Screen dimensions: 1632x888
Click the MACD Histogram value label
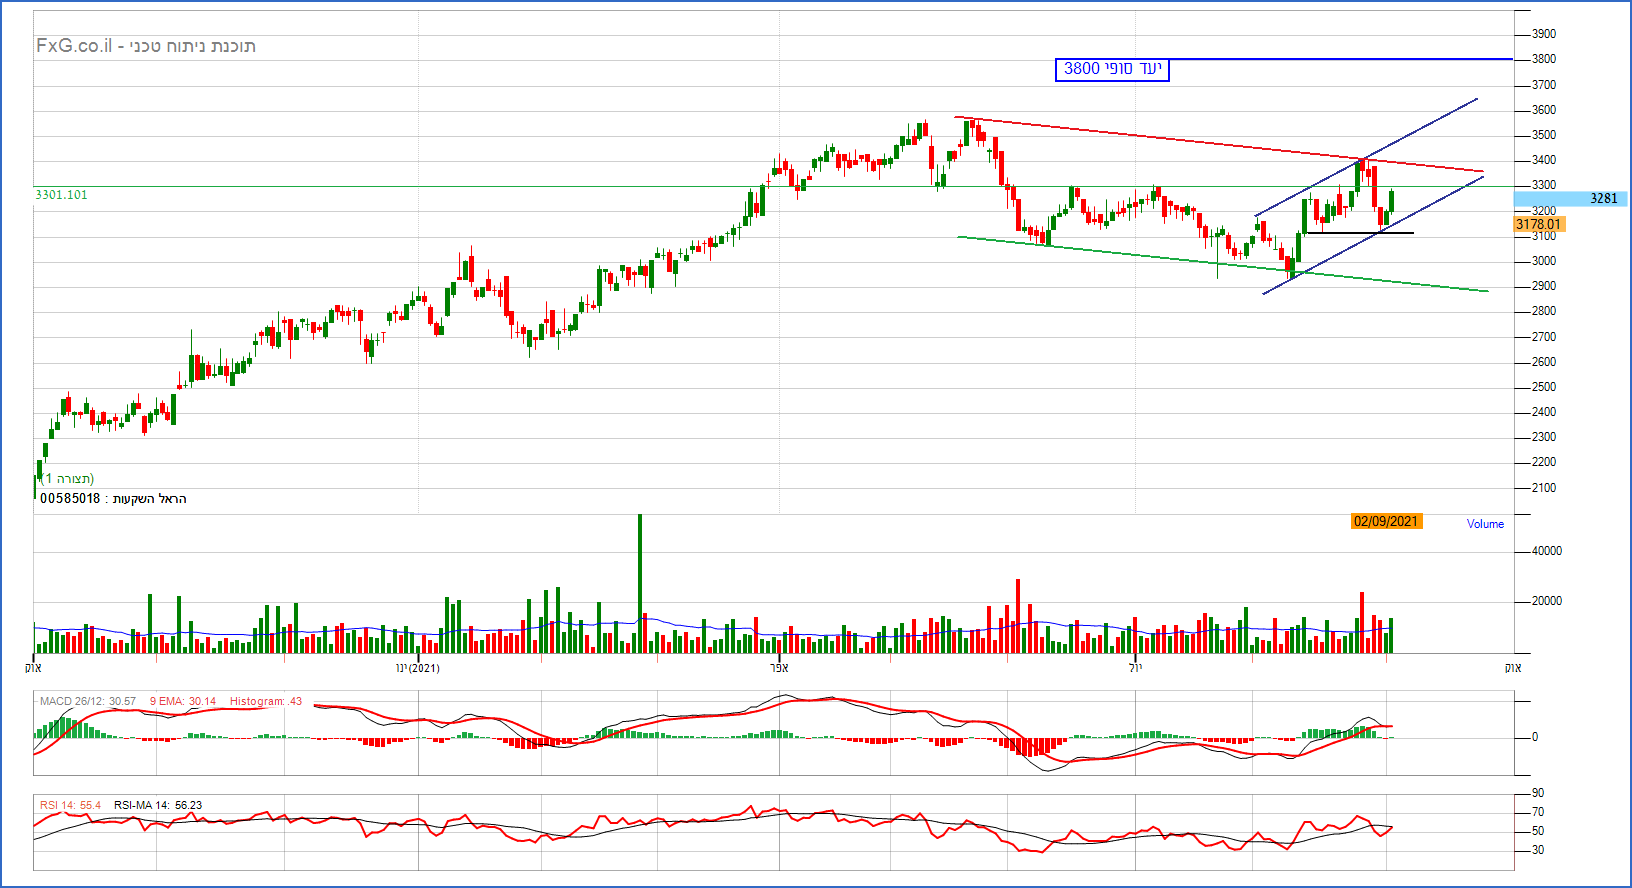(266, 702)
